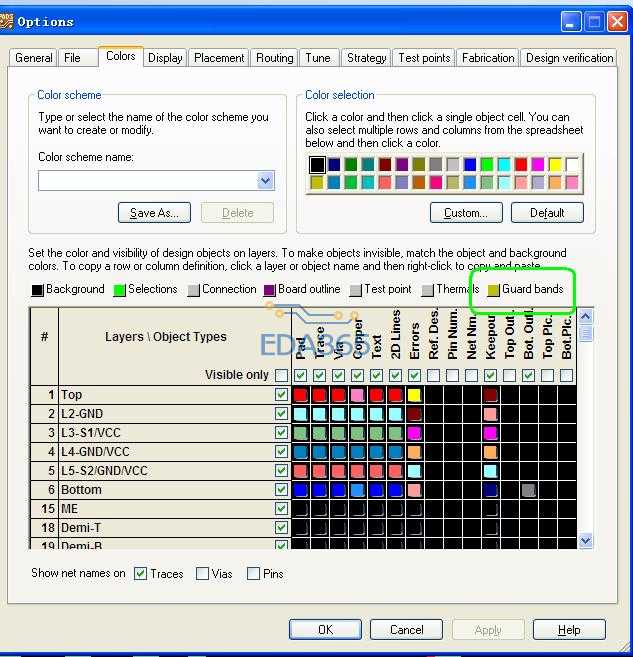Click the Top layer Errors yellow cell

pos(414,395)
